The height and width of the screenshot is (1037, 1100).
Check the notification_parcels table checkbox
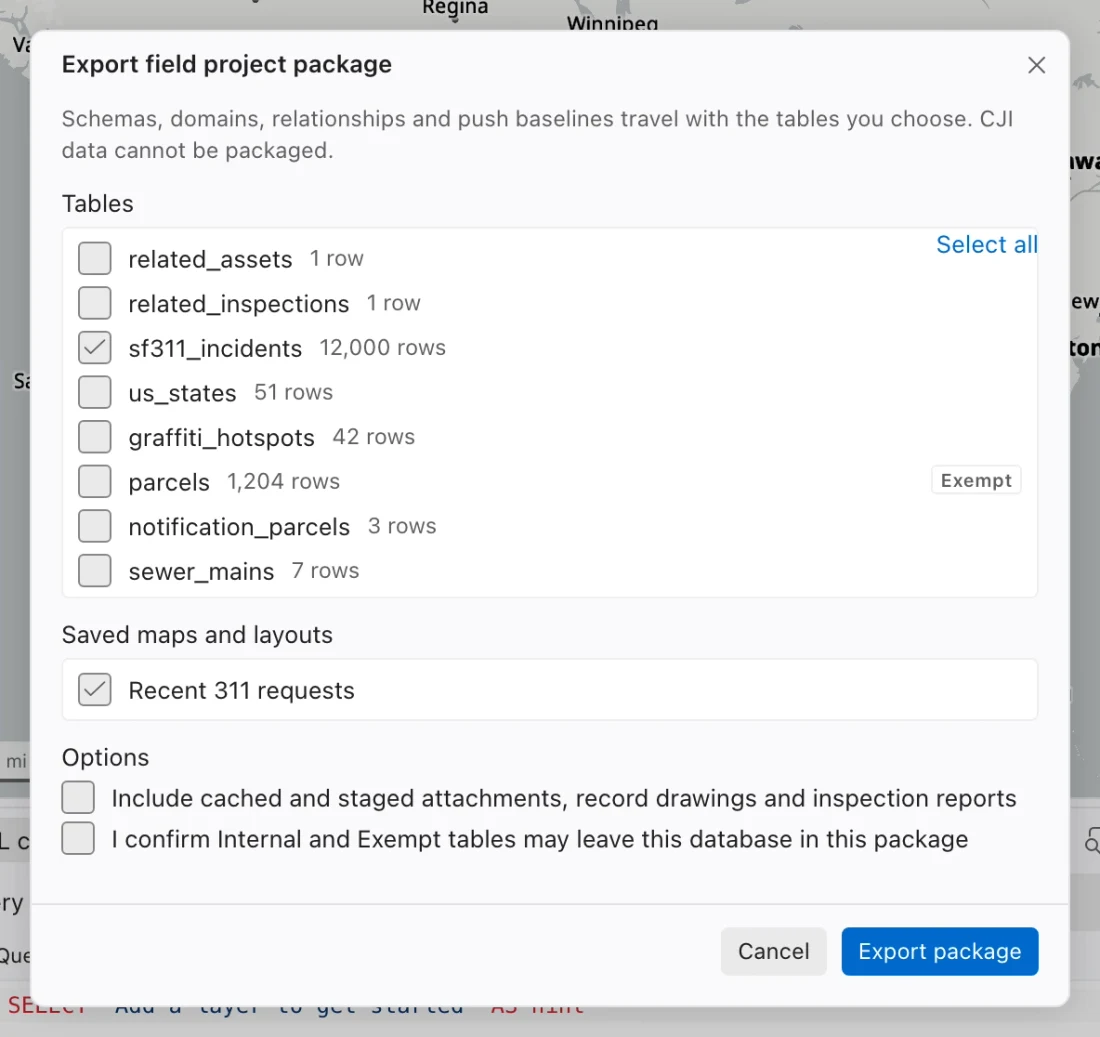(x=95, y=526)
